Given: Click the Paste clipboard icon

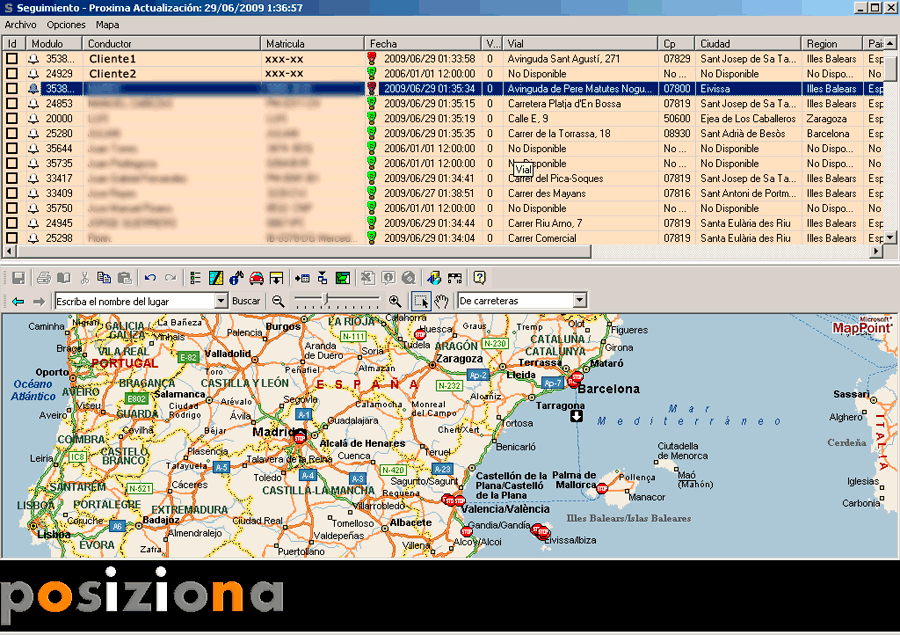Looking at the screenshot, I should pyautogui.click(x=125, y=278).
